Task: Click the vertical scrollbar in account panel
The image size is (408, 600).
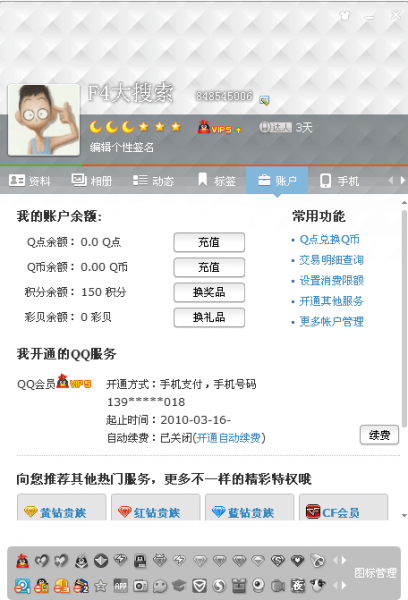Action: point(404,318)
